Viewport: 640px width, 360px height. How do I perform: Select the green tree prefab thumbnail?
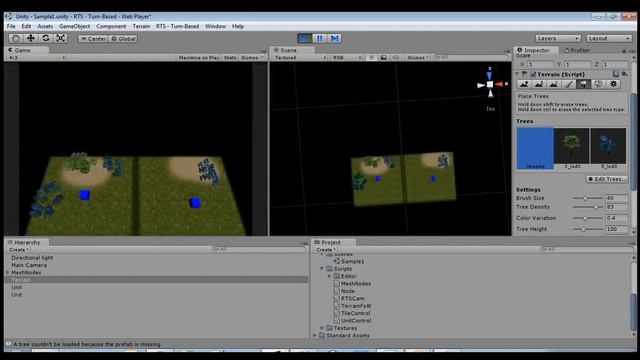coord(571,148)
